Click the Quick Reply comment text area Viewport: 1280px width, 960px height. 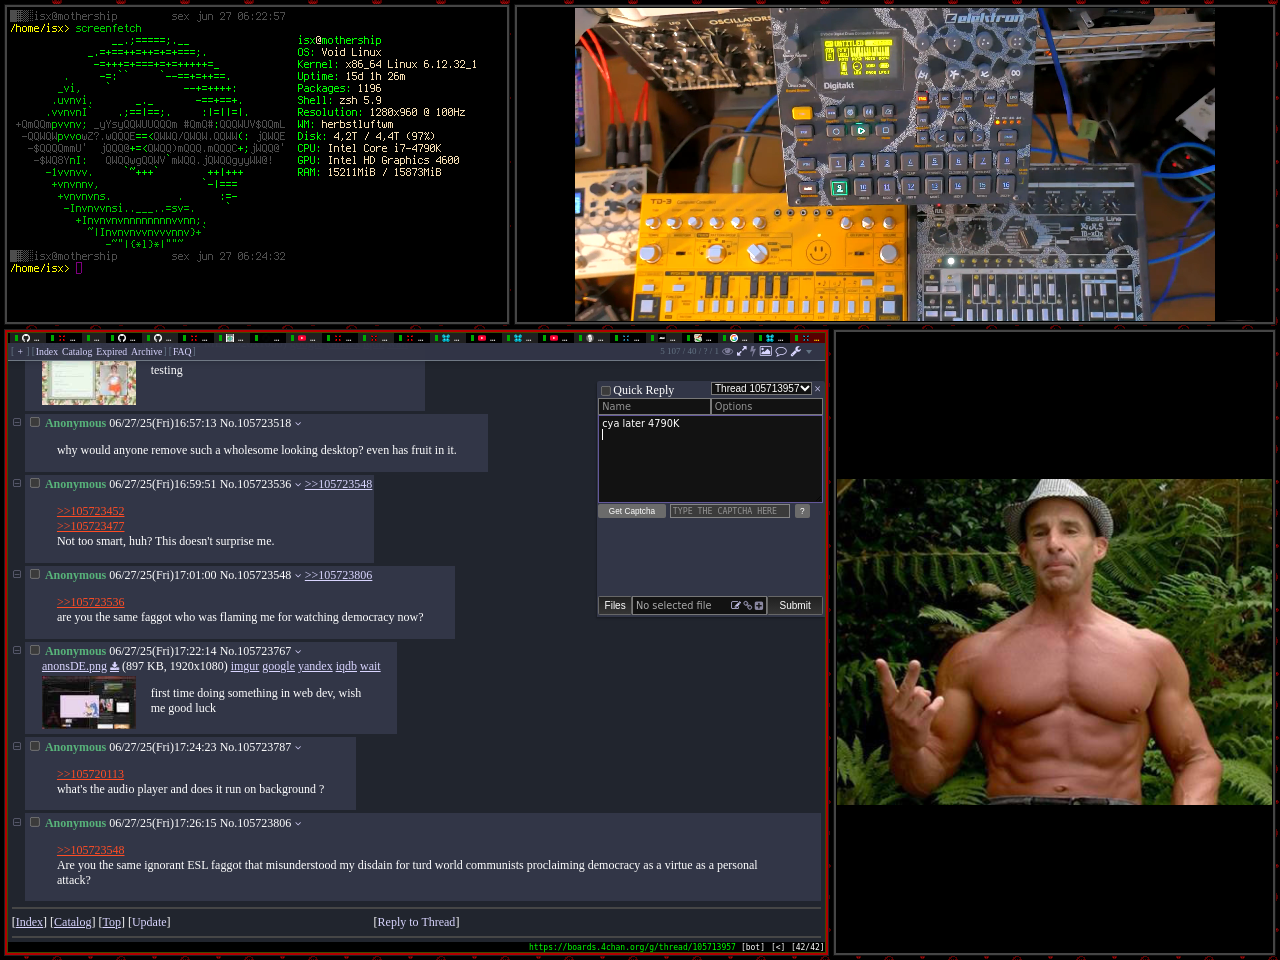point(710,459)
